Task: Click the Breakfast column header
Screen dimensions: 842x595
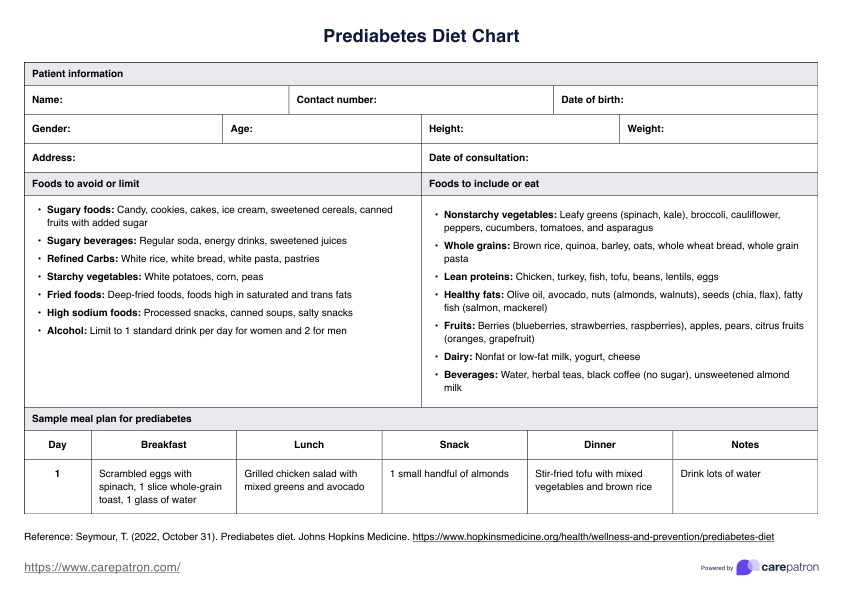Action: pyautogui.click(x=163, y=445)
